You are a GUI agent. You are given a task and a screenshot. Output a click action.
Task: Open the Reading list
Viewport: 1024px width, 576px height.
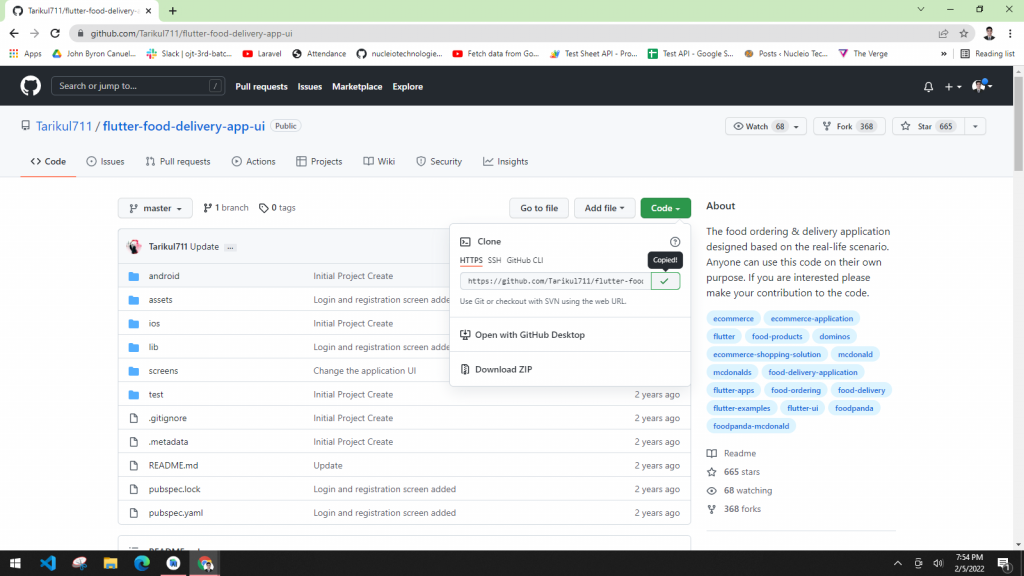[987, 54]
